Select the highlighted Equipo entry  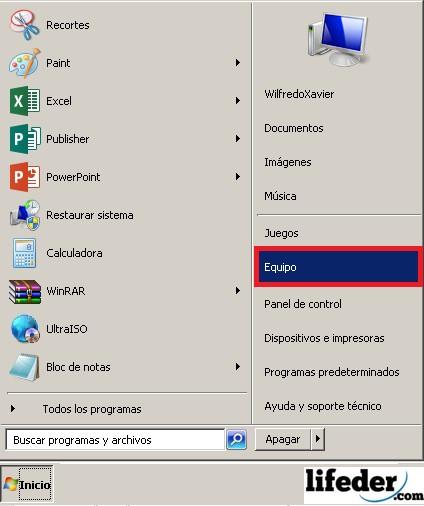[x=338, y=267]
